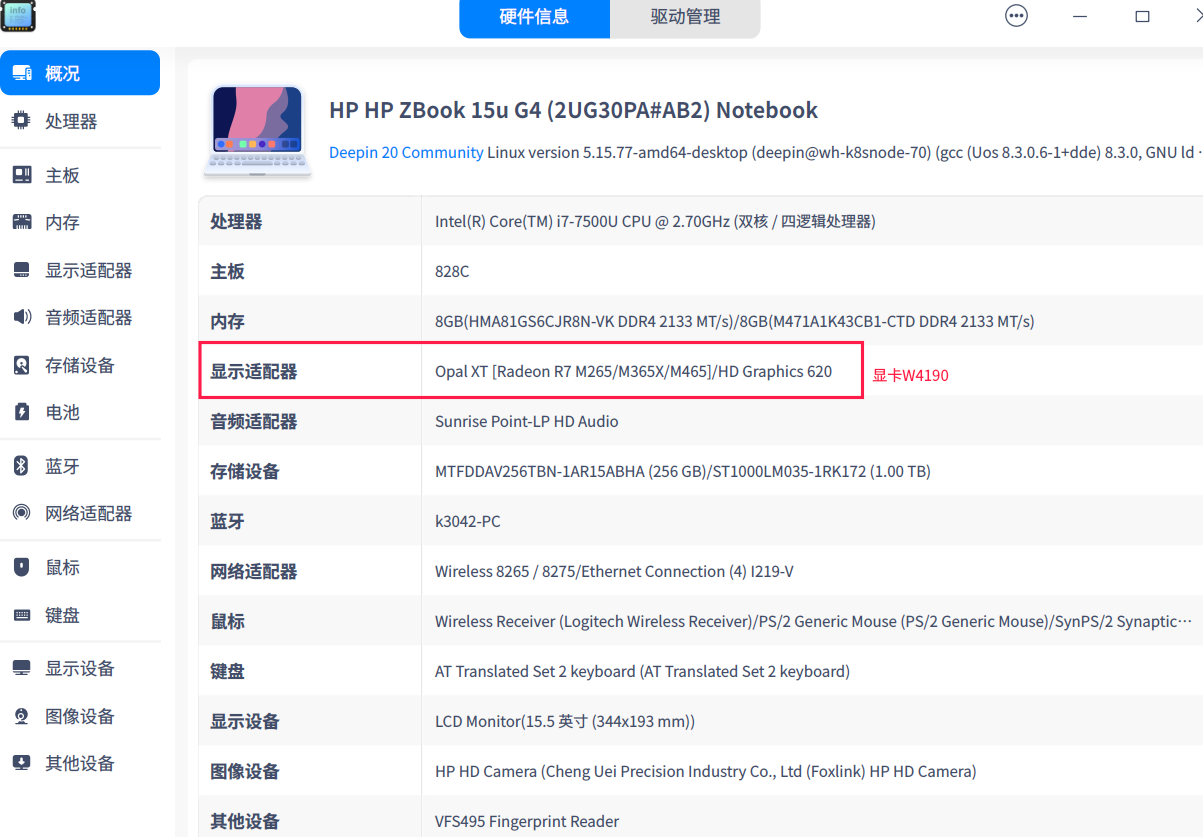View 电池 (Battery) information
1203x837 pixels.
tap(60, 411)
